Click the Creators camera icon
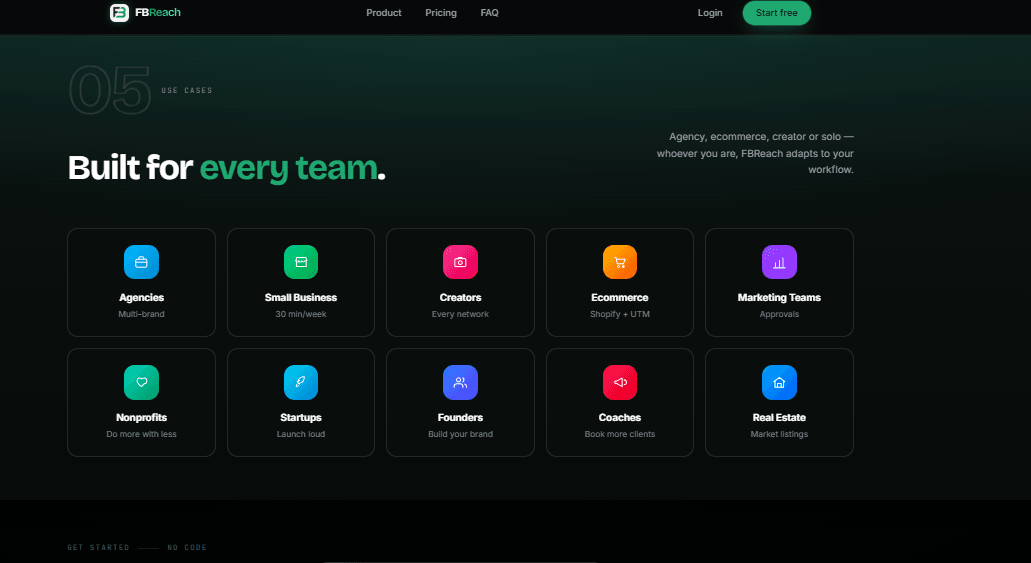 point(460,262)
